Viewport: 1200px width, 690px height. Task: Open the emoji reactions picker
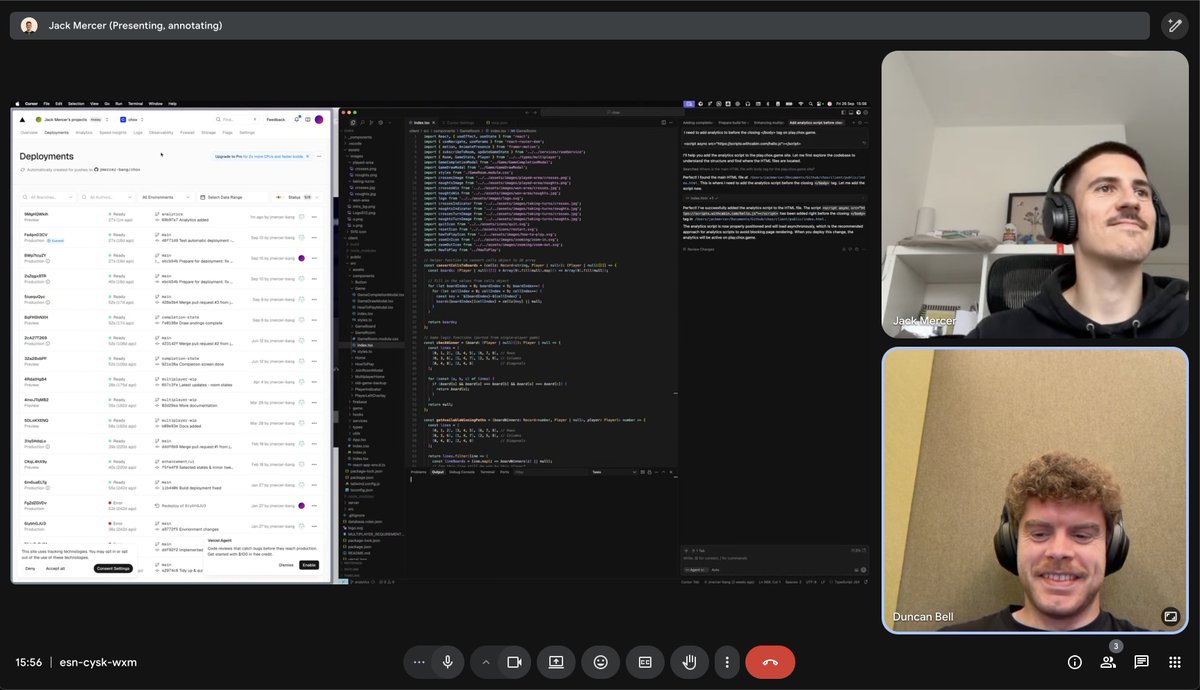coord(601,662)
